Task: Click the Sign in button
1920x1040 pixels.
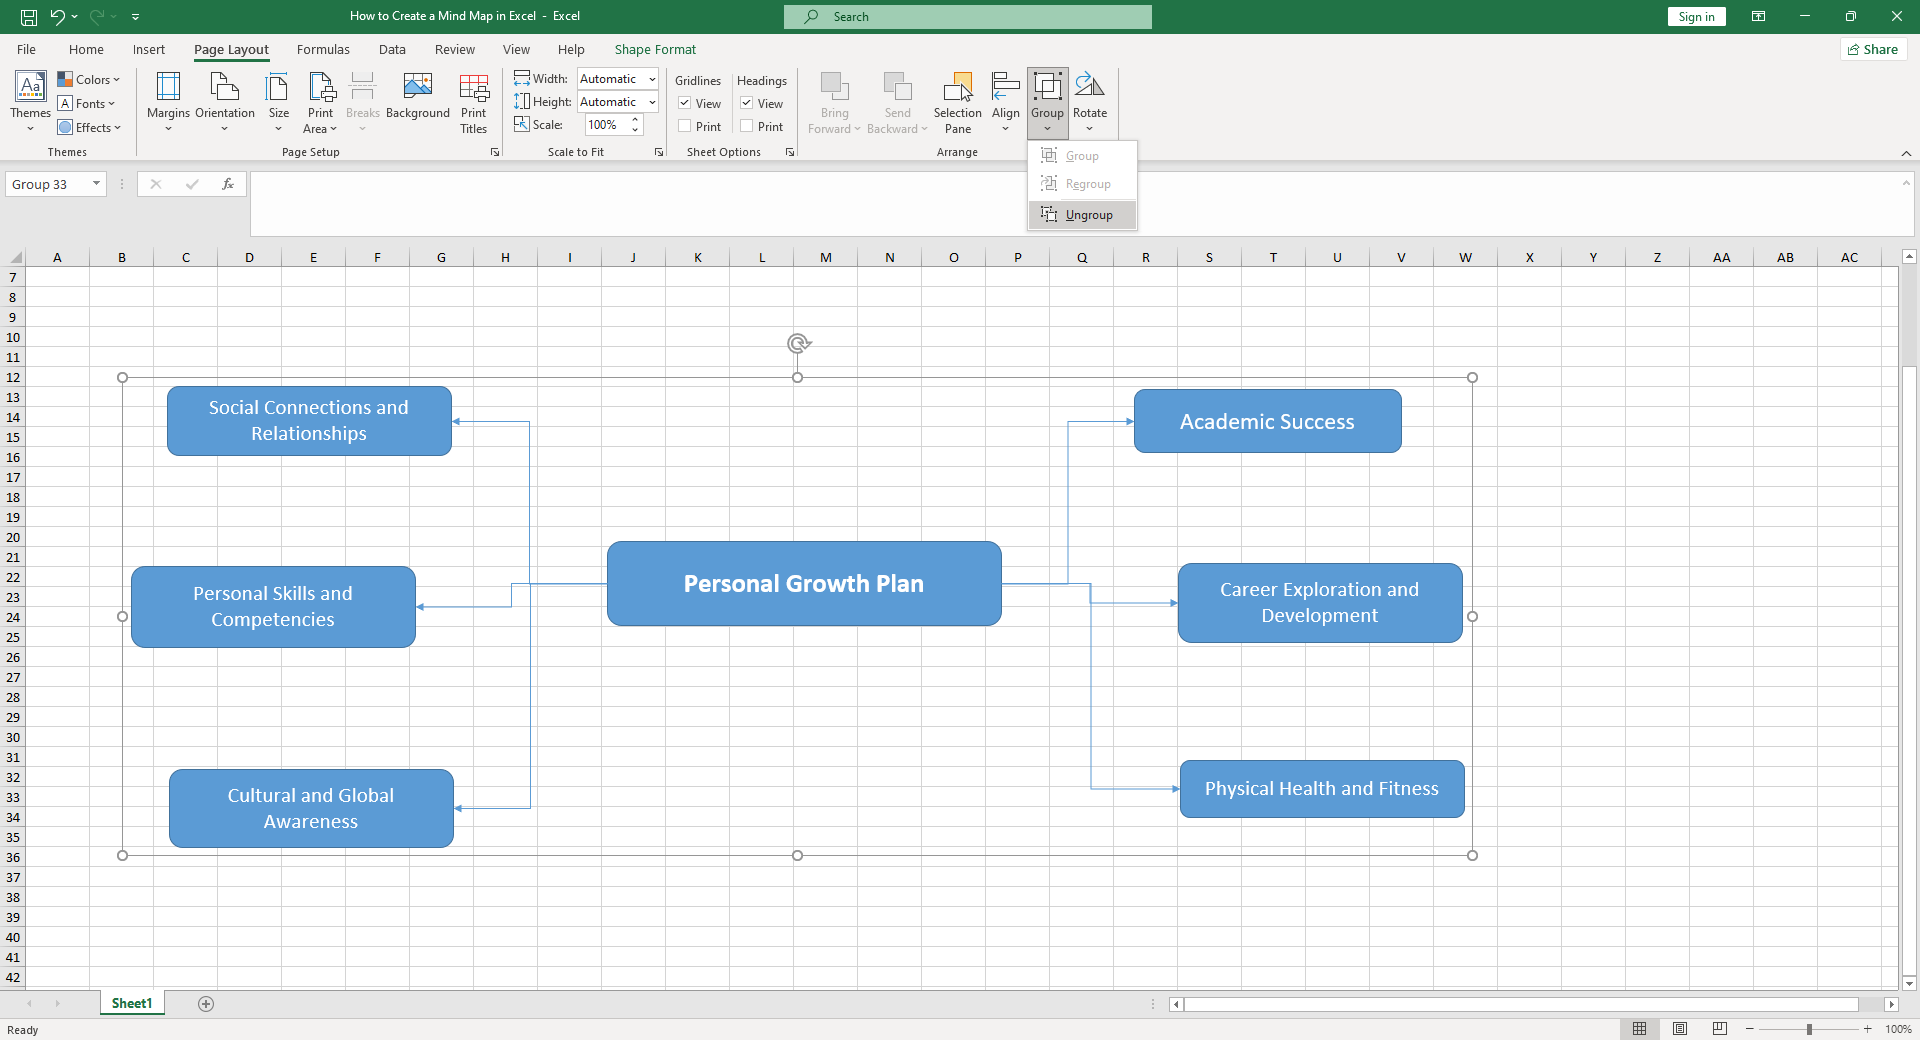Action: tap(1695, 16)
